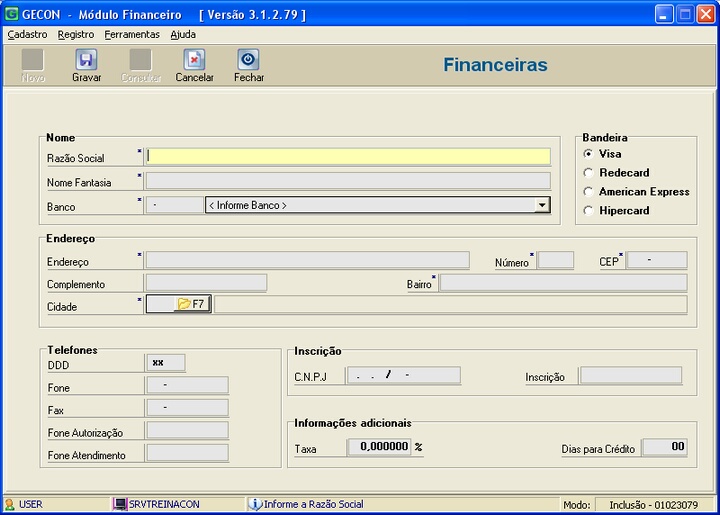This screenshot has width=720, height=515.
Task: Click the SRVTREINACON computer icon
Action: (120, 504)
